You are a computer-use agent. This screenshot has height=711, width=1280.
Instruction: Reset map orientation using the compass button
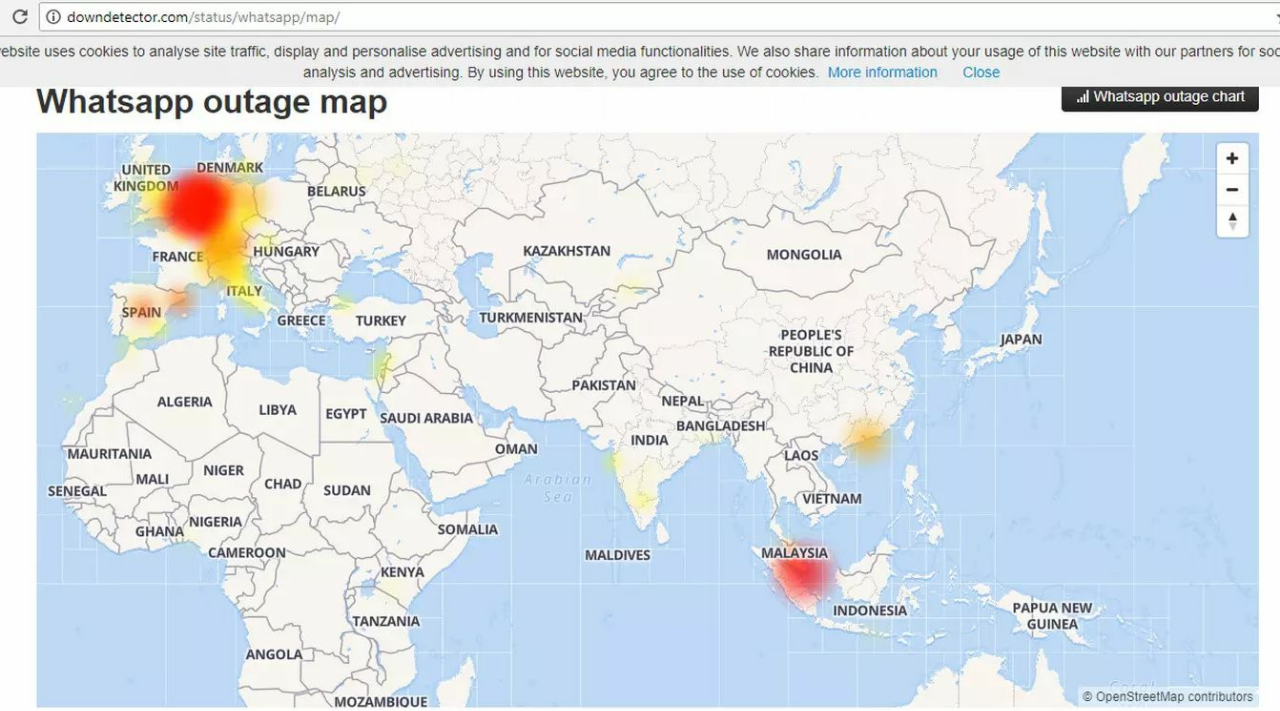pos(1232,221)
